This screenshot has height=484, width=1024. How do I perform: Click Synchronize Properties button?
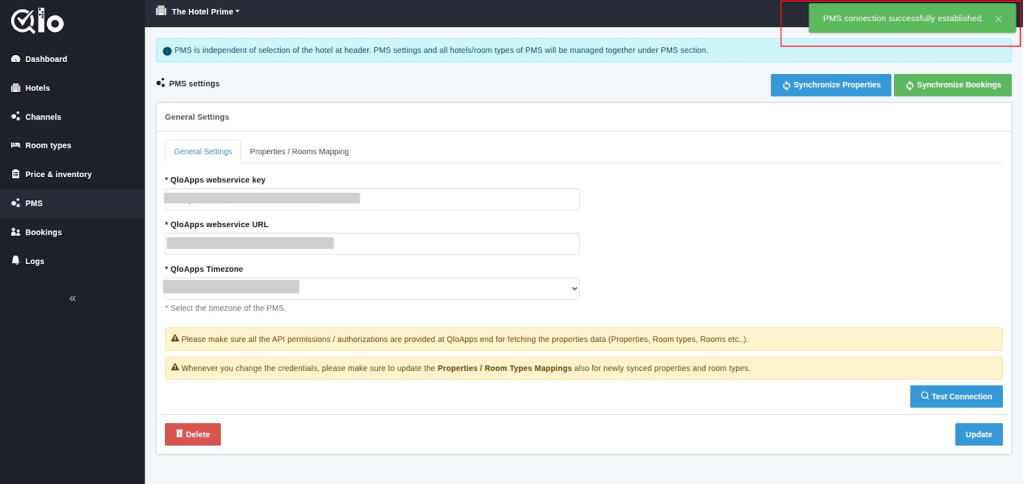[830, 85]
